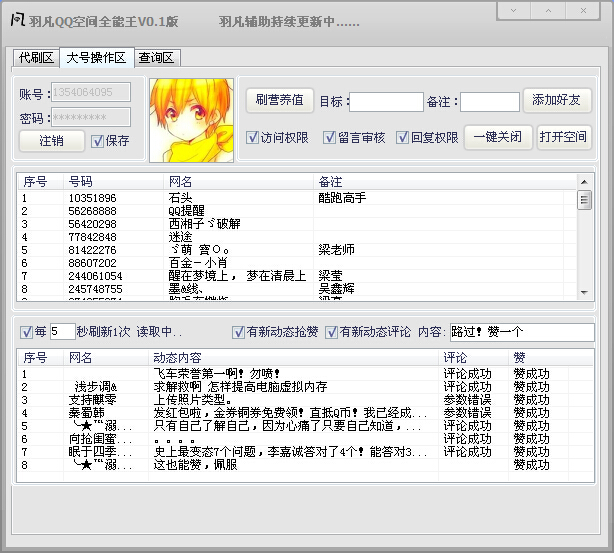Image resolution: width=614 pixels, height=553 pixels.
Task: Select feed row by 浅步调
Action: (x=305, y=387)
